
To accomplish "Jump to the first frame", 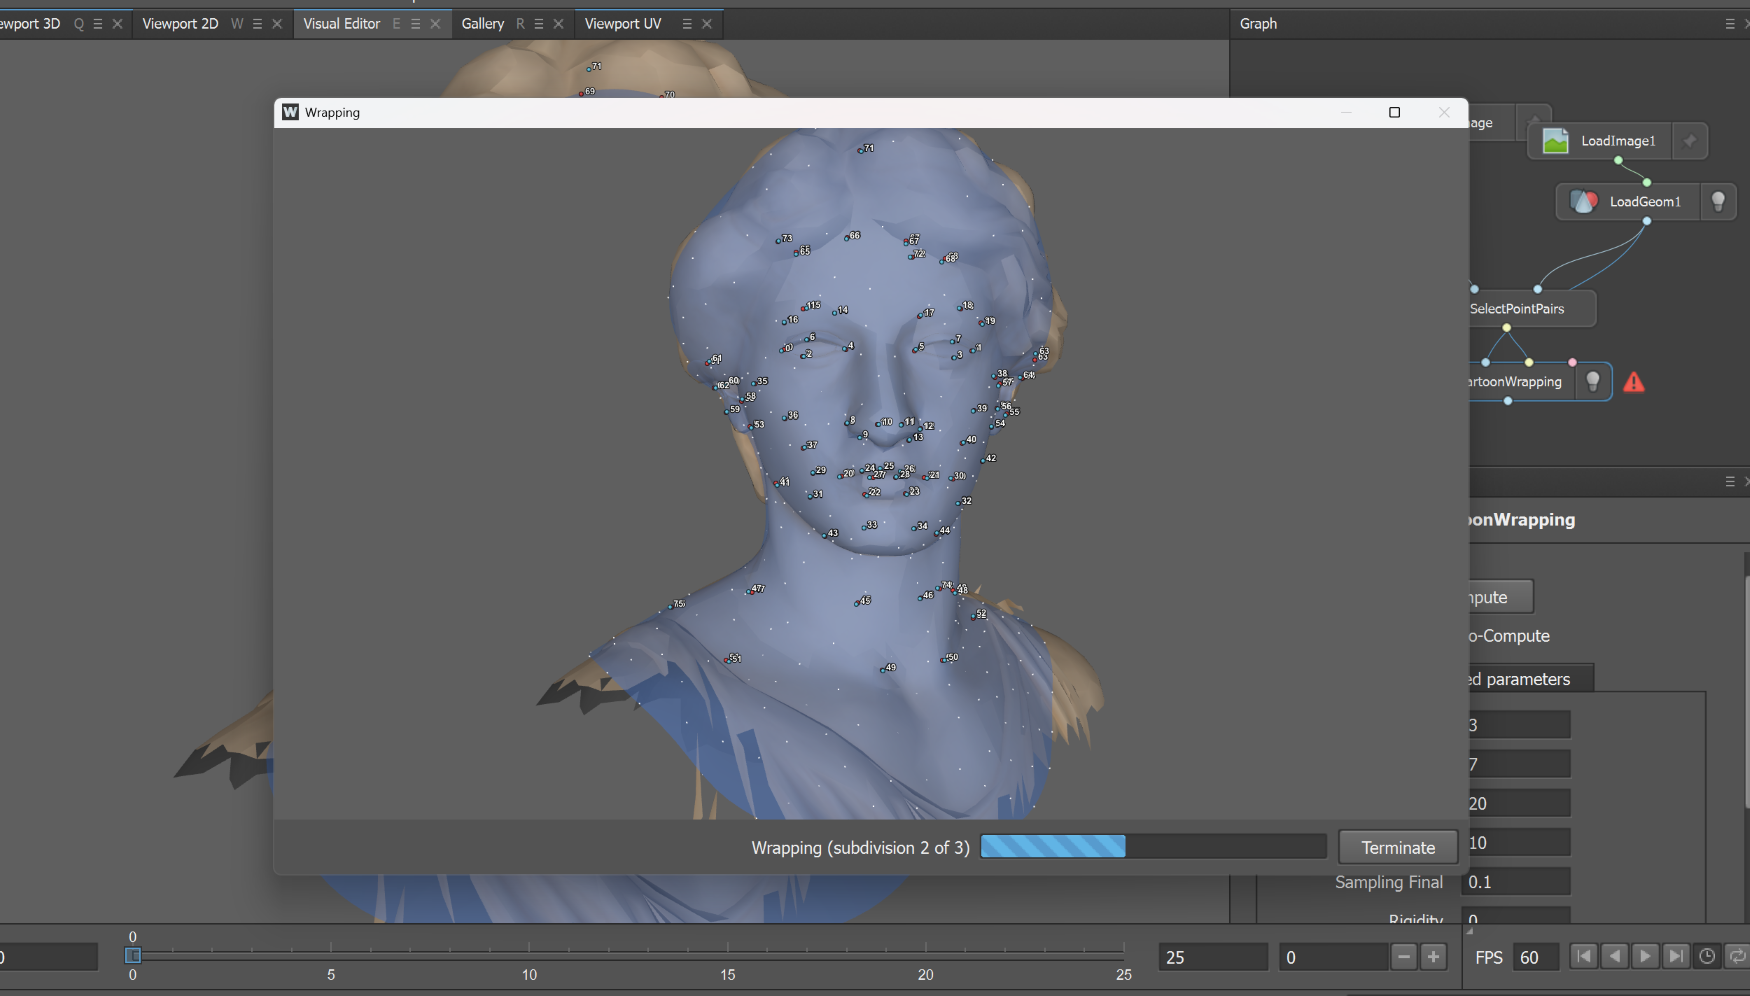I will point(1584,956).
